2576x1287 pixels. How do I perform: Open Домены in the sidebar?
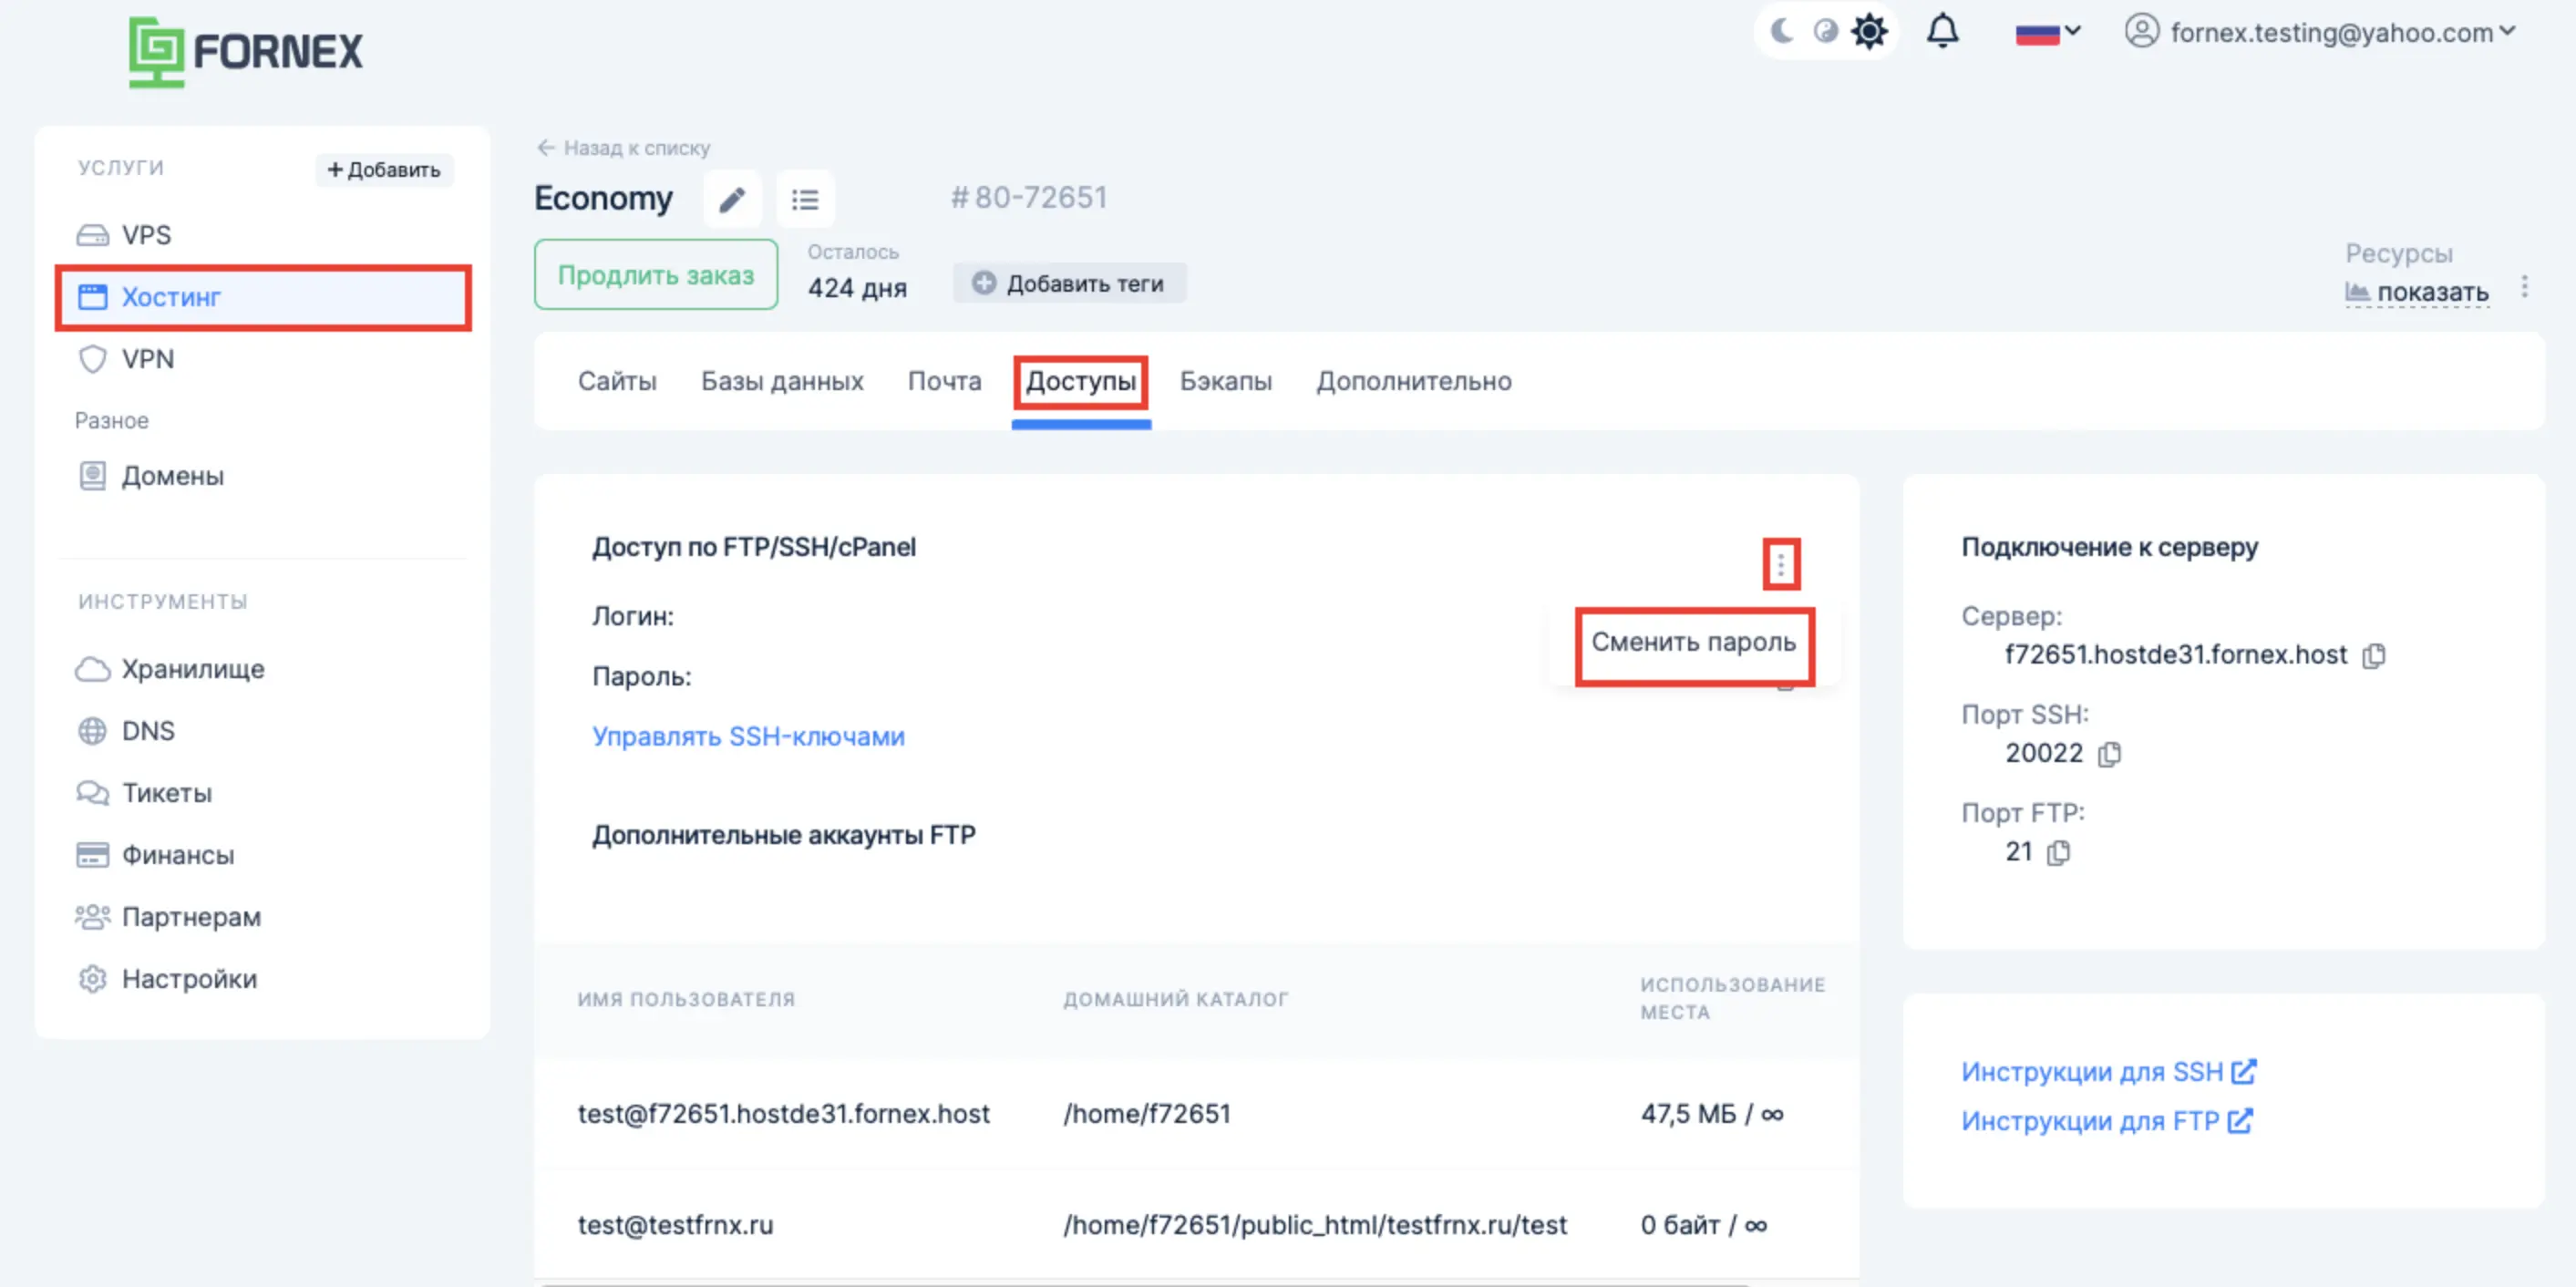click(x=262, y=476)
